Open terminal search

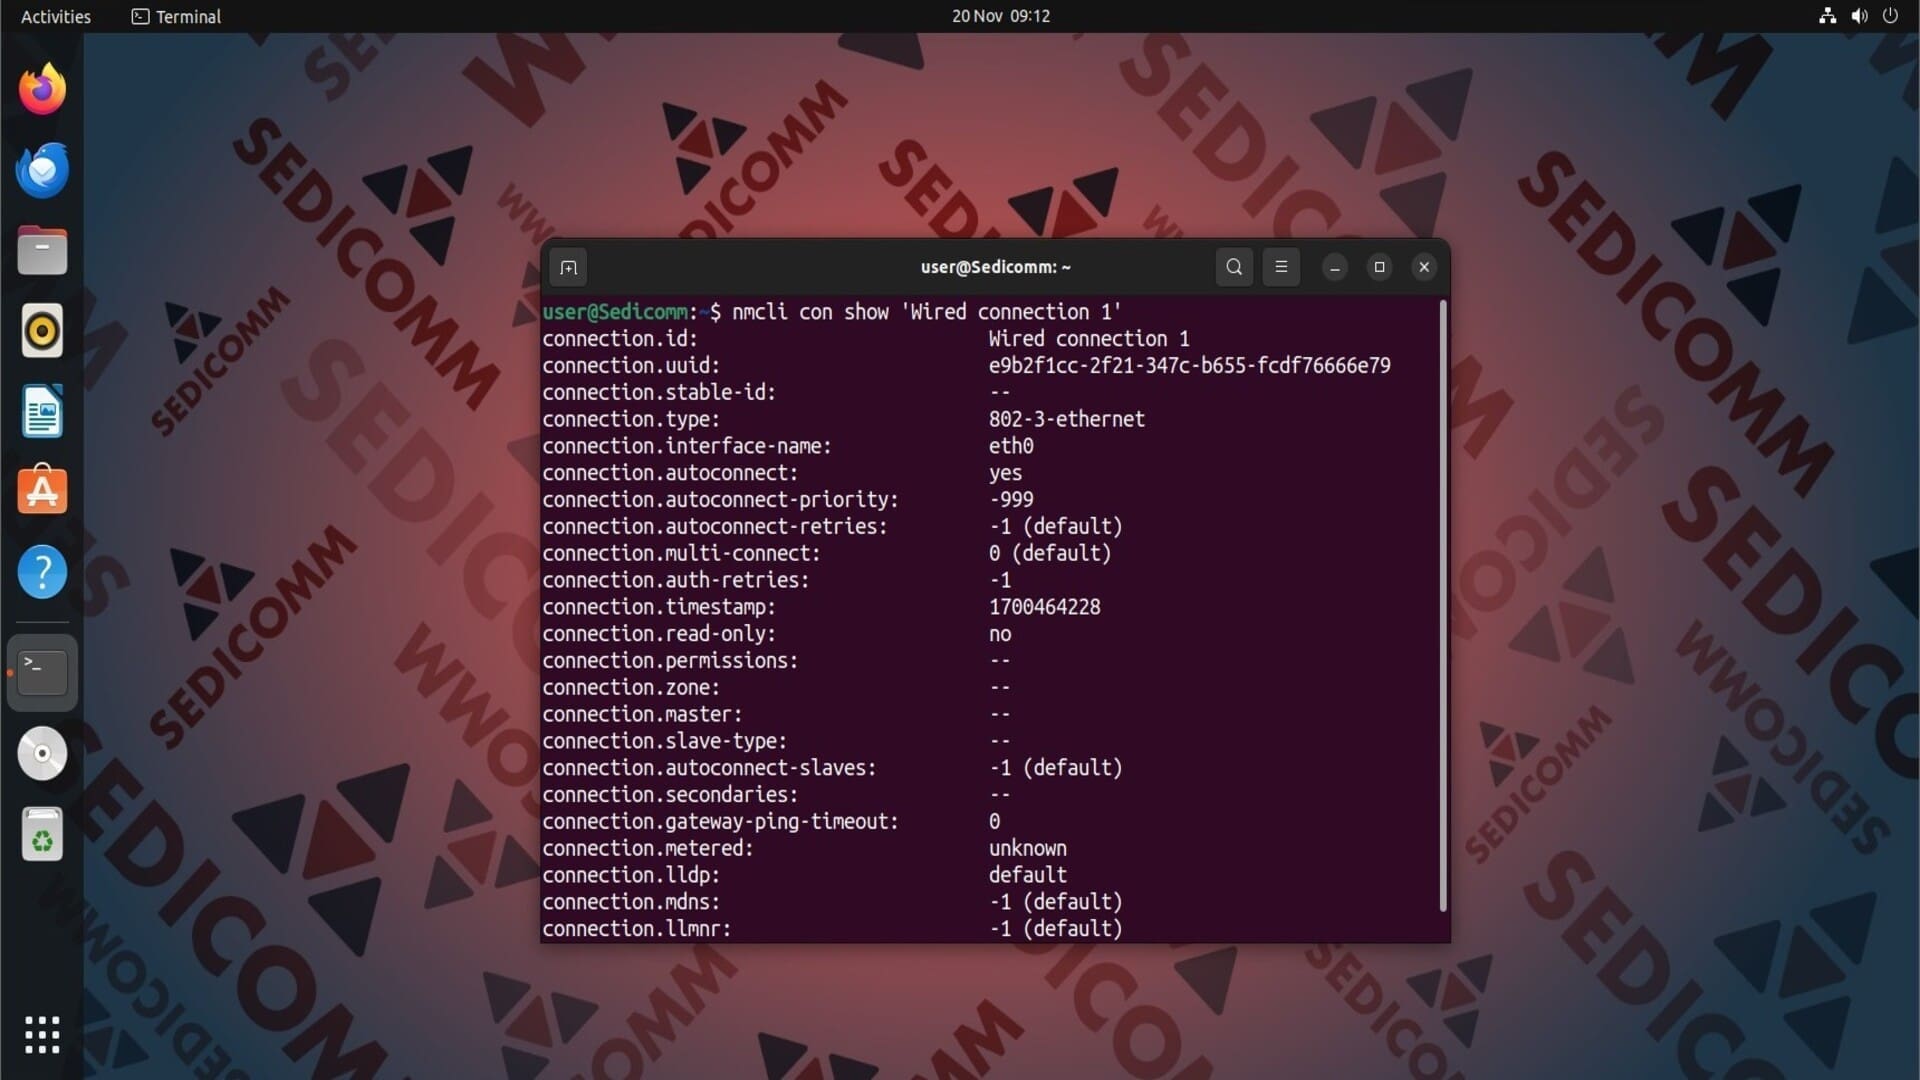pyautogui.click(x=1234, y=267)
